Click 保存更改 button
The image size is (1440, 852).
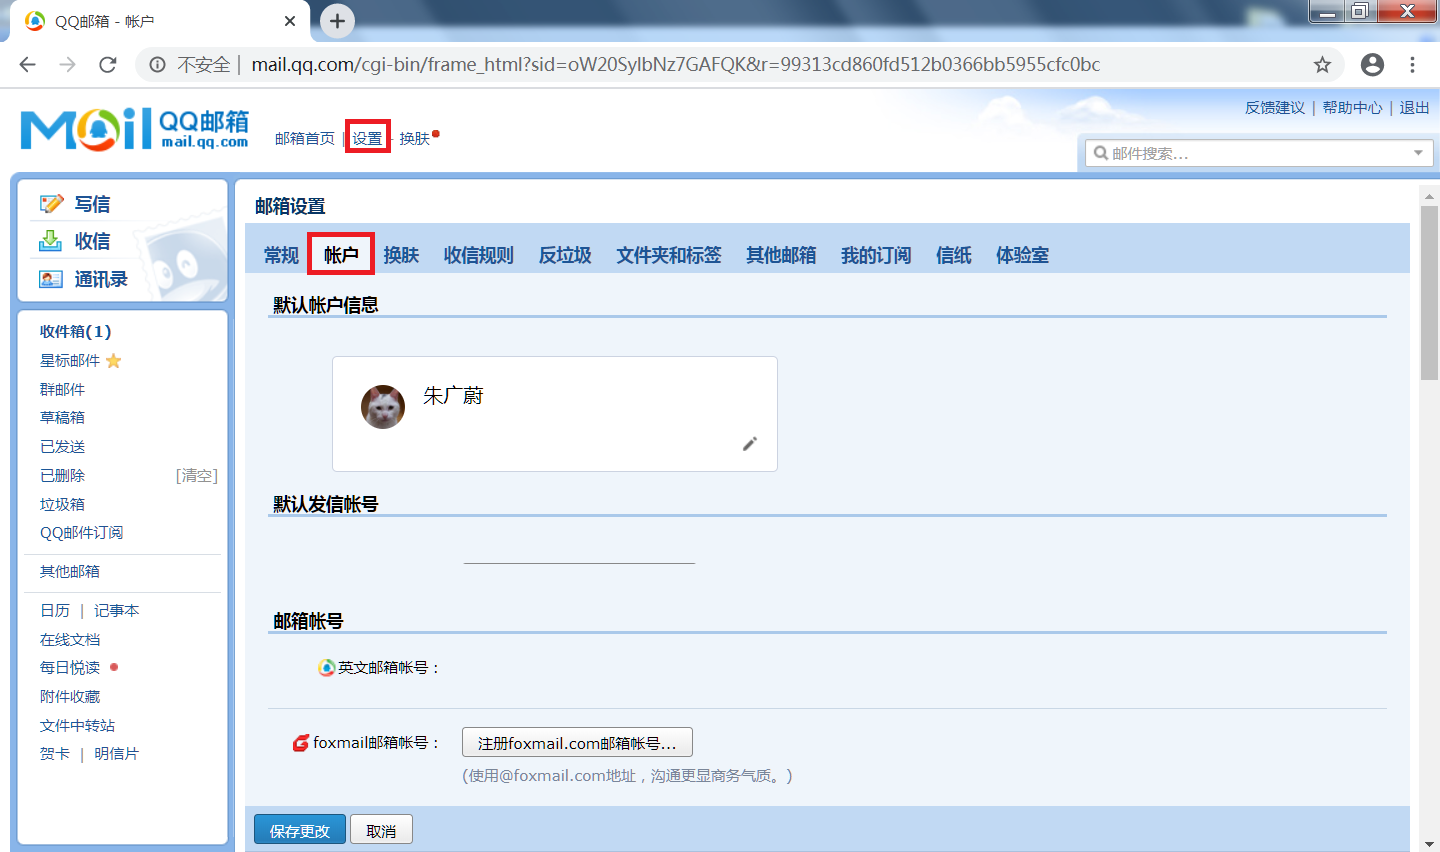[300, 830]
